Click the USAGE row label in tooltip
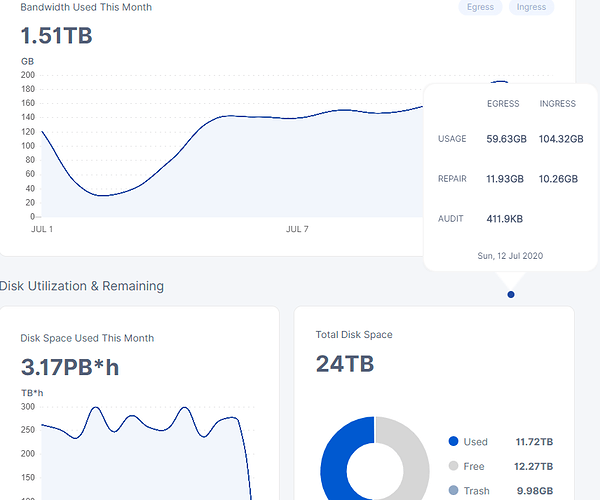Image resolution: width=600 pixels, height=500 pixels. click(x=452, y=139)
